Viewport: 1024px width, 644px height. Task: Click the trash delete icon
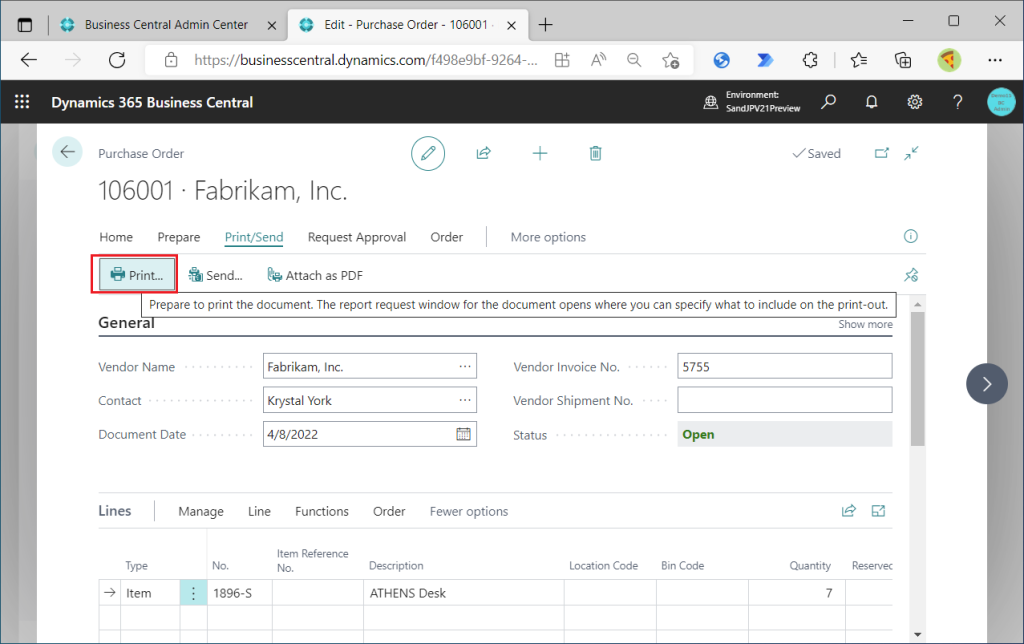tap(596, 153)
